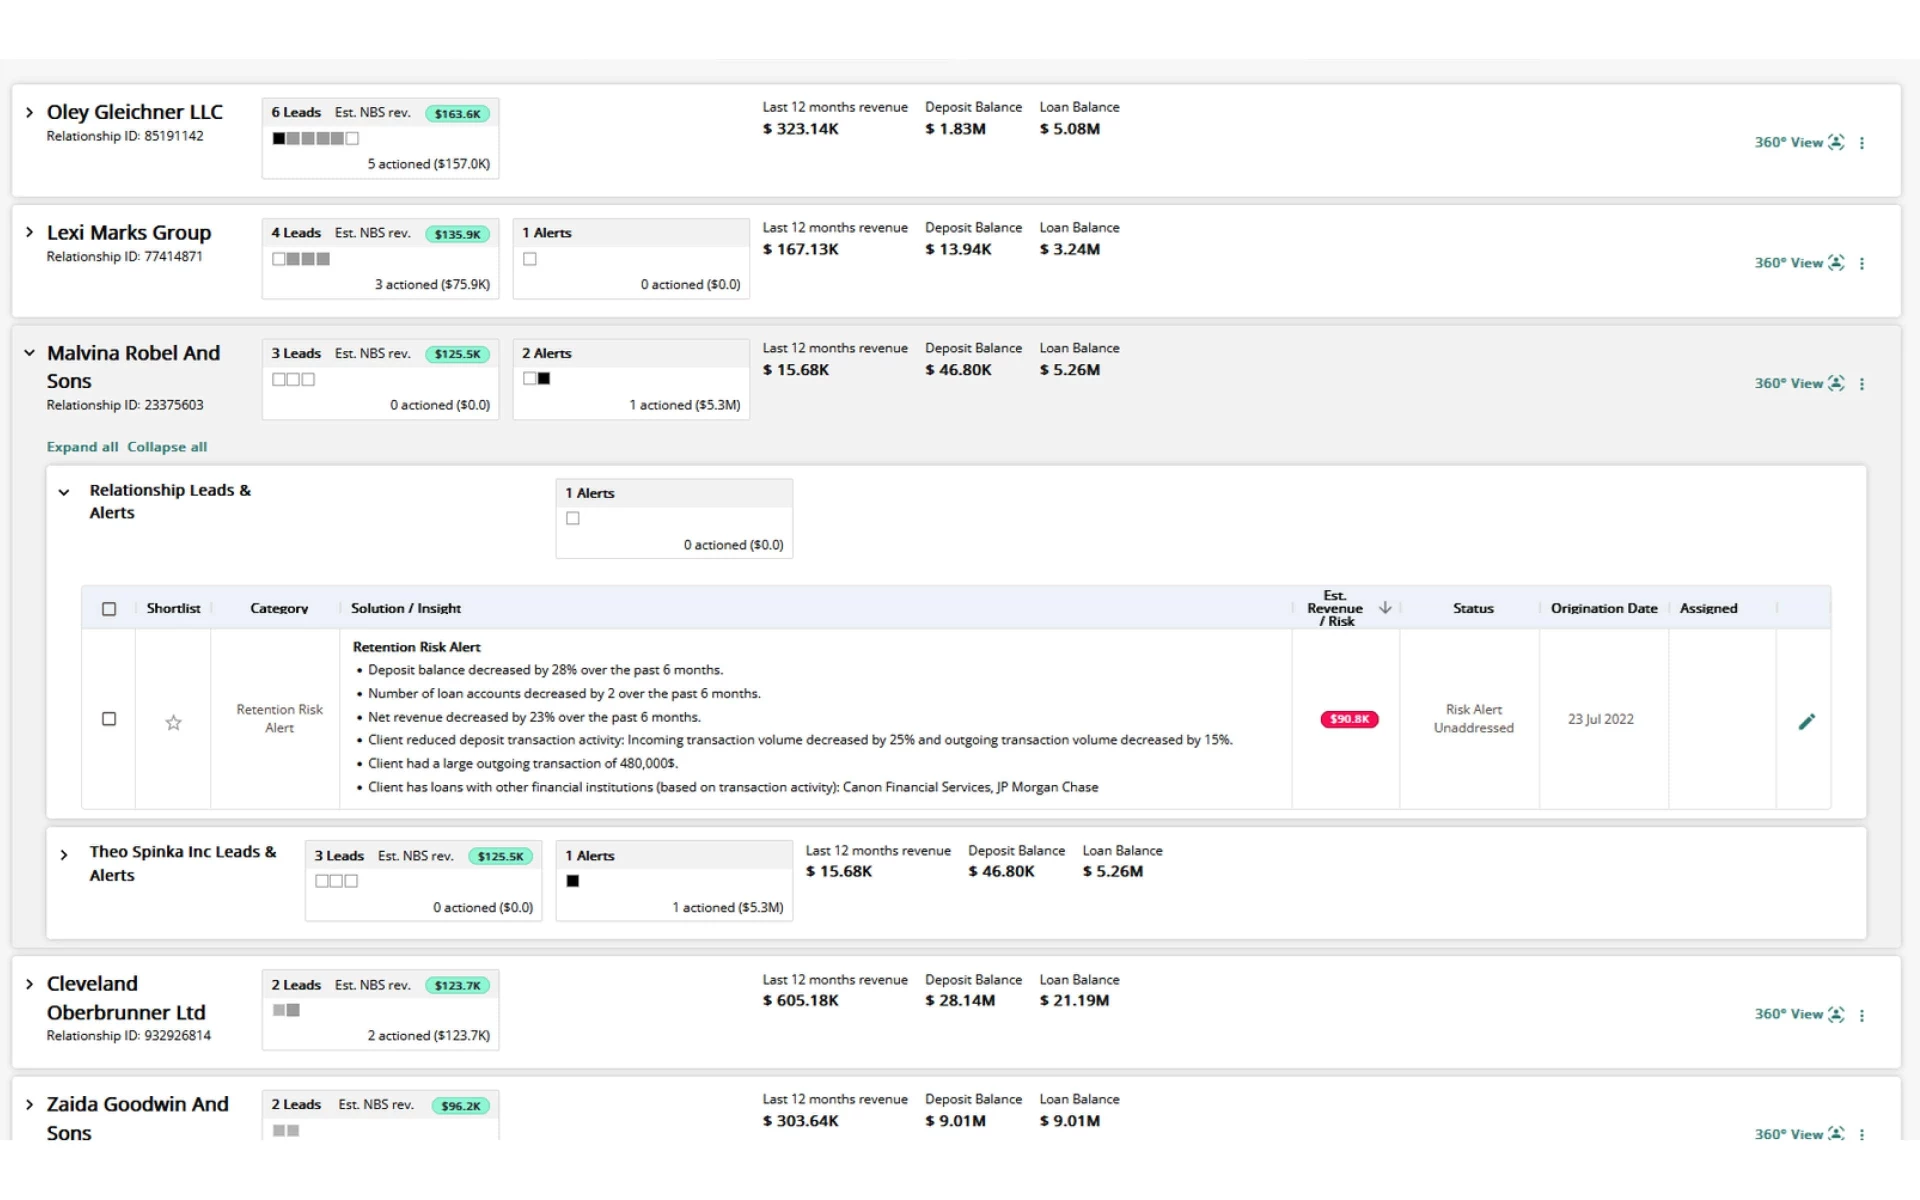Click Category column header
This screenshot has height=1200, width=1920.
tap(279, 608)
